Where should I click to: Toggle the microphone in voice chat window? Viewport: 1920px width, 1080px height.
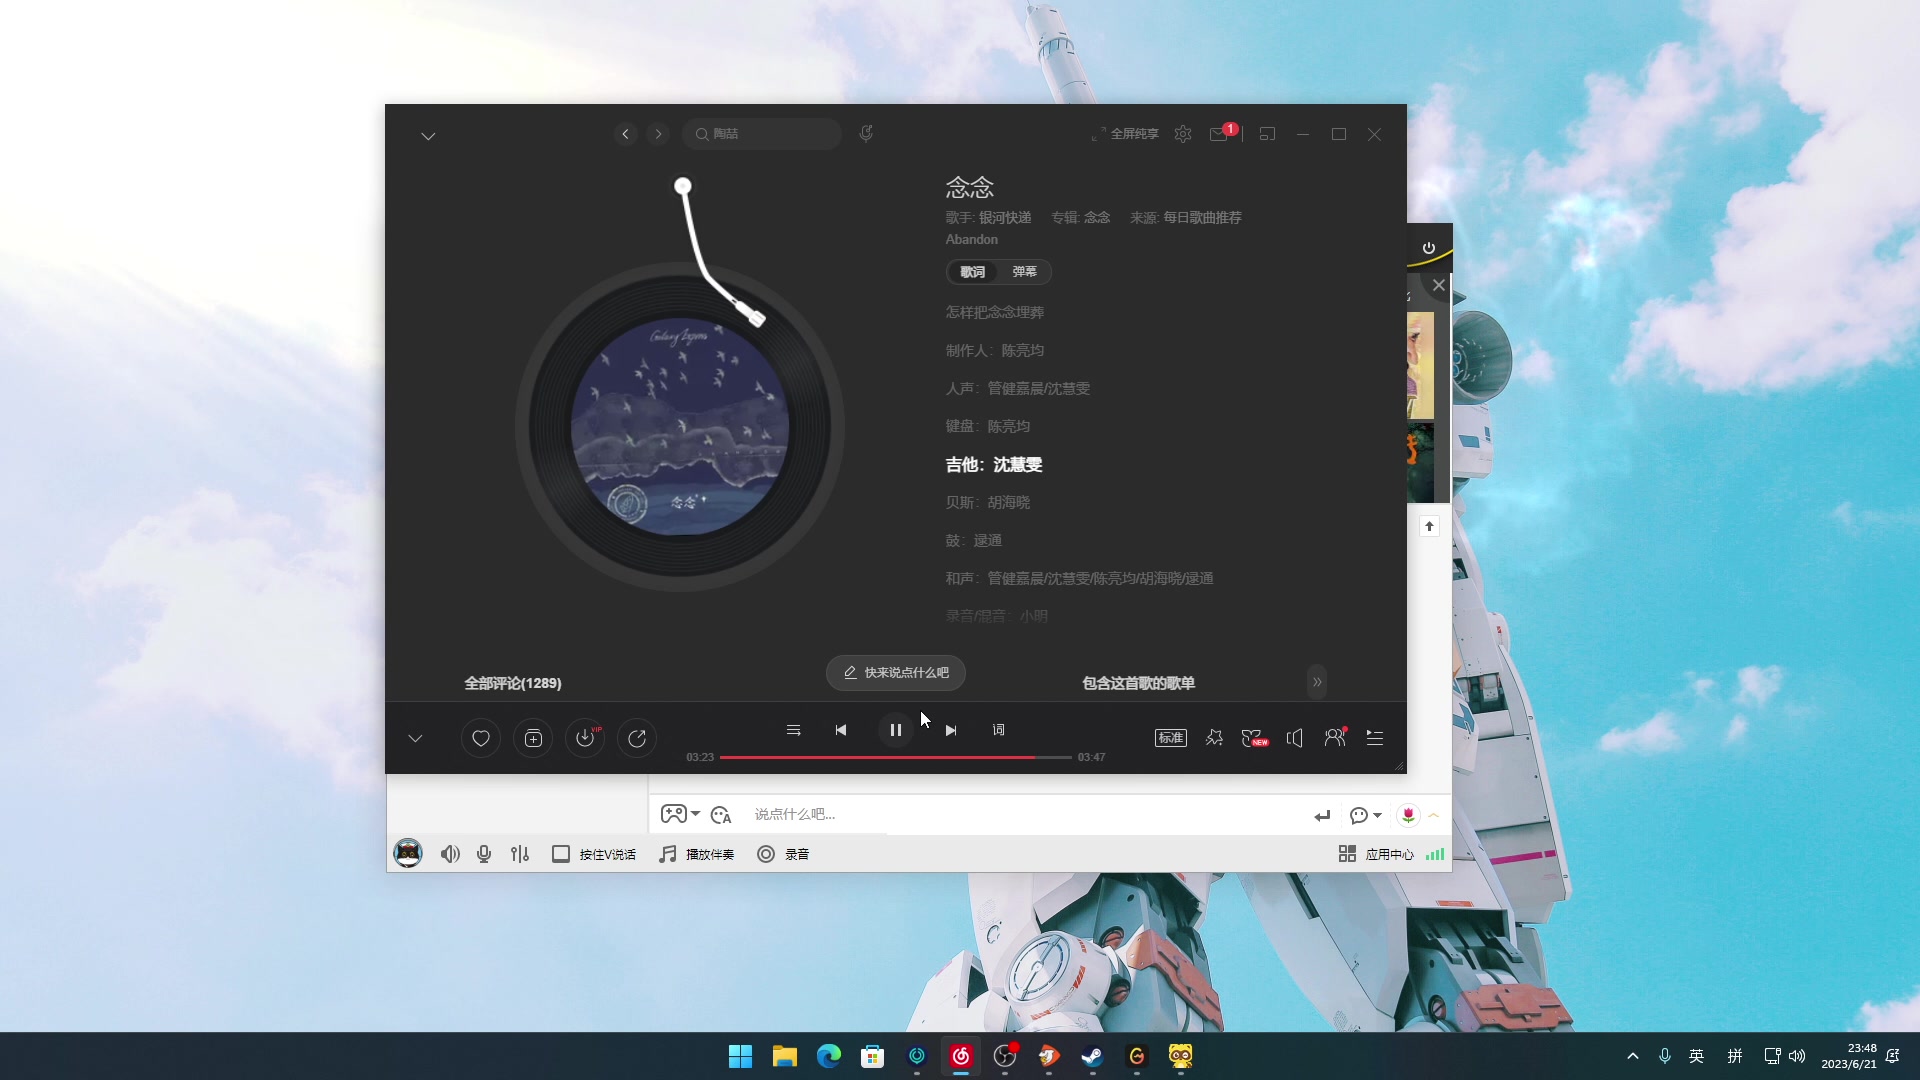click(484, 854)
